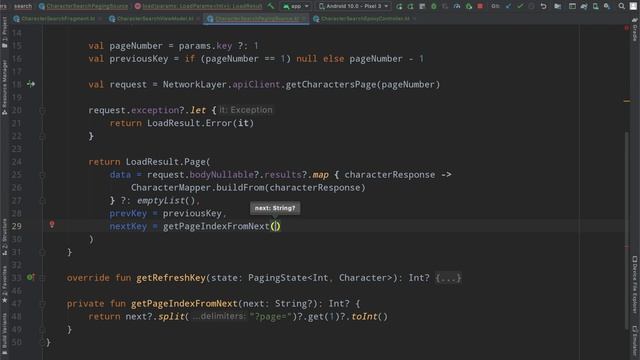Click line number 29 in the gutter
Viewport: 640px width, 360px height.
[x=16, y=226]
